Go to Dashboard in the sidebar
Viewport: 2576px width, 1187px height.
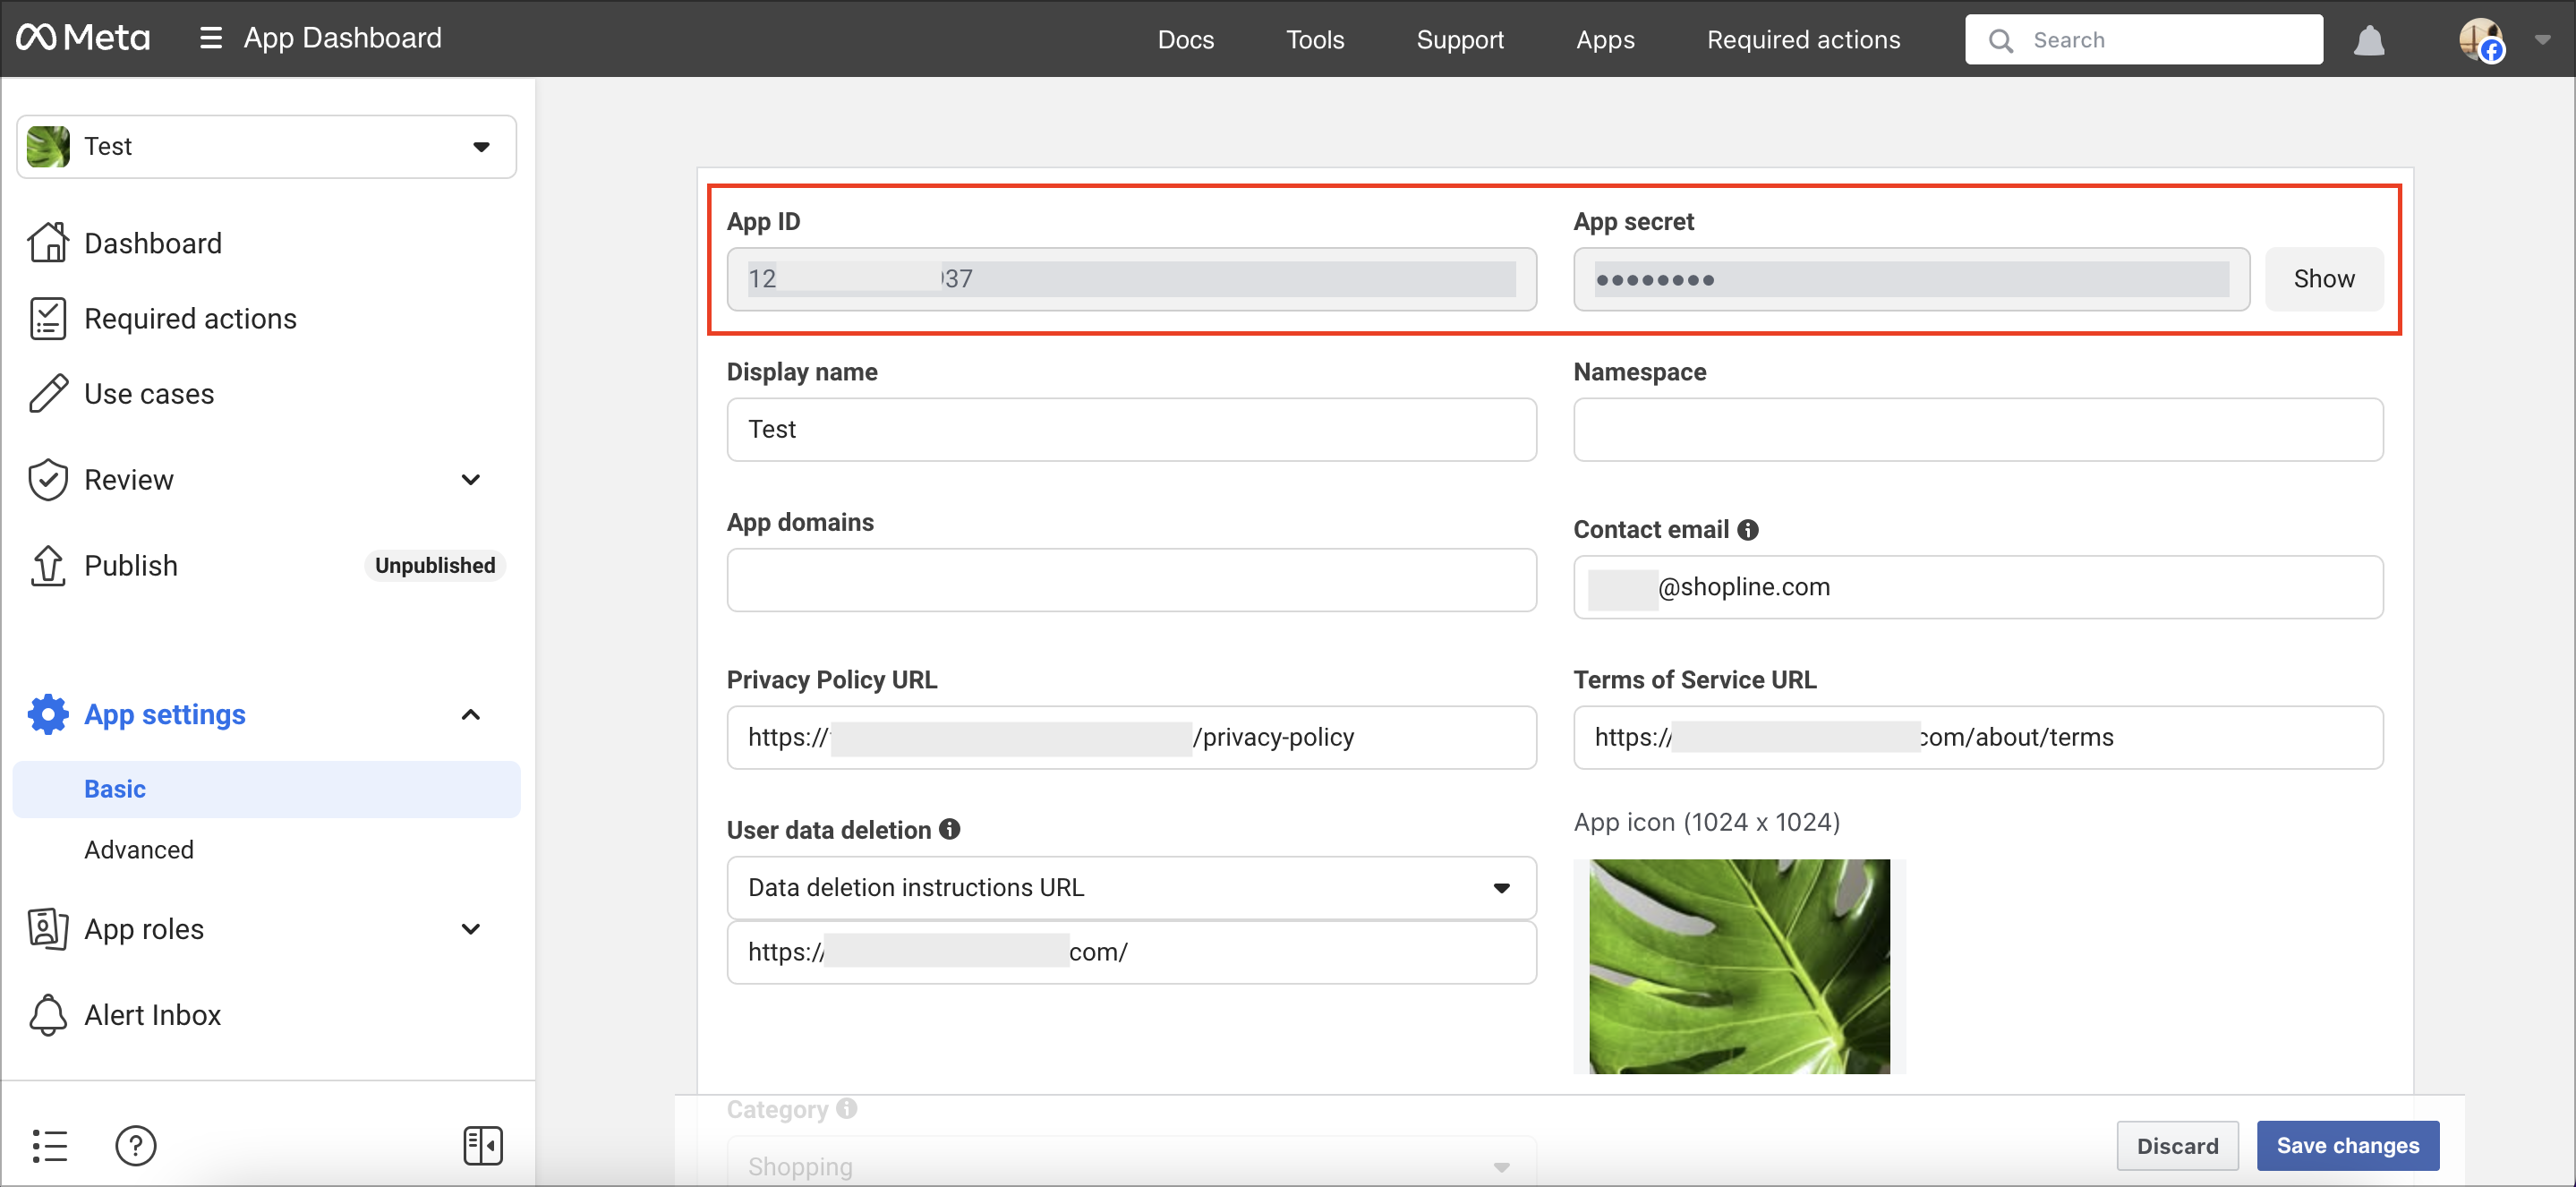[x=153, y=243]
